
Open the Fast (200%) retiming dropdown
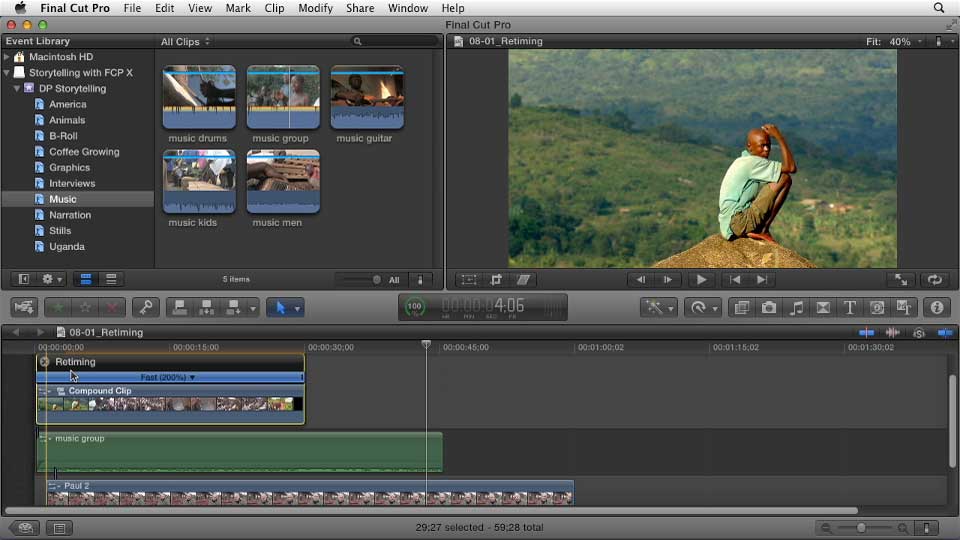point(168,378)
